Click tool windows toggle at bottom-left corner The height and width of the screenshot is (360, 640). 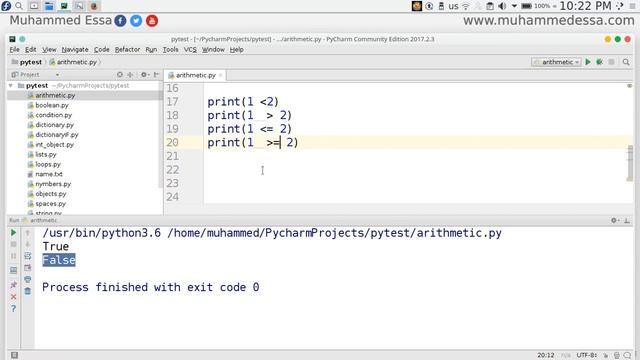pyautogui.click(x=14, y=355)
